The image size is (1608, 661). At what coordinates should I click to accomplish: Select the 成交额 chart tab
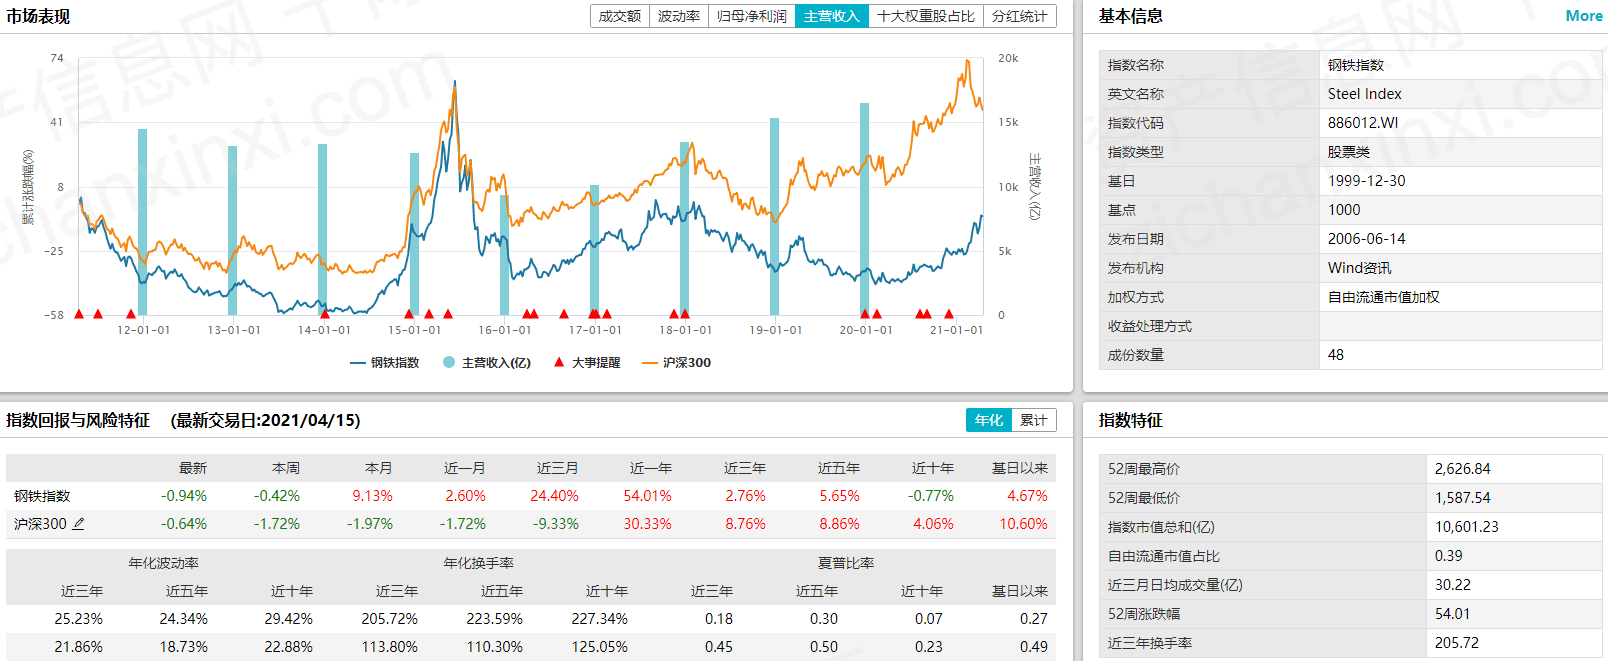[x=620, y=16]
